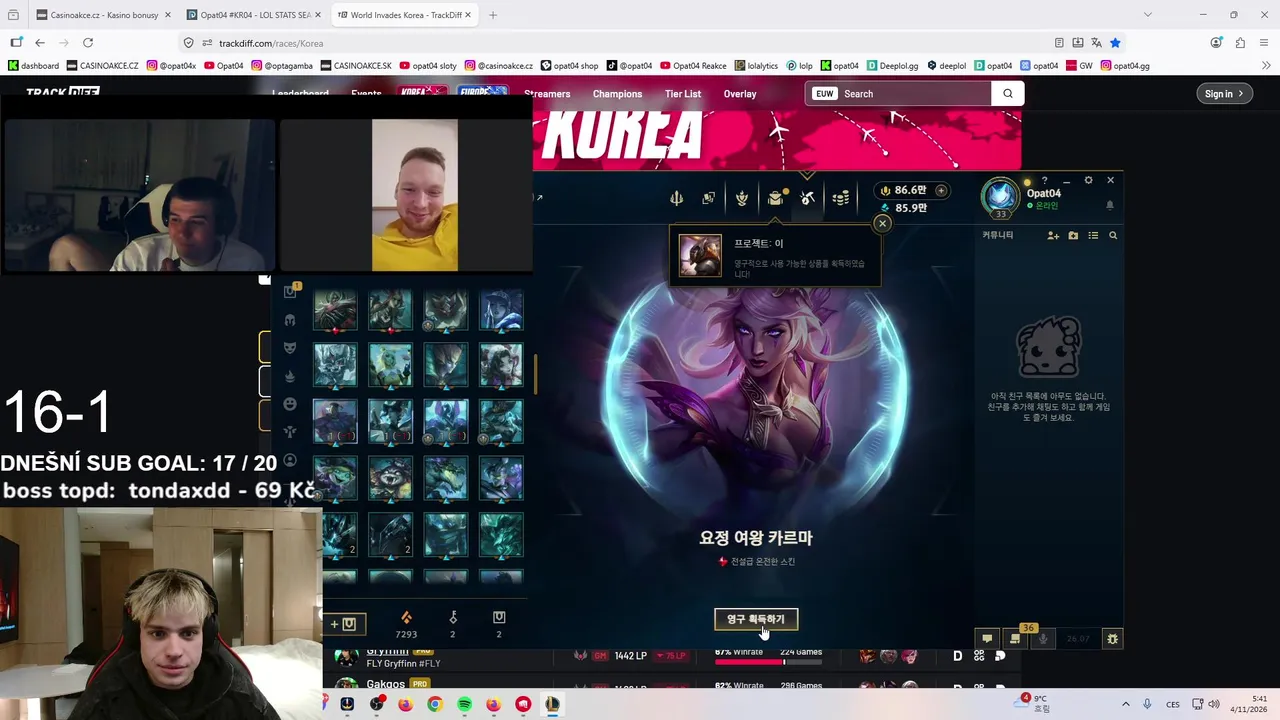Viewport: 1280px width, 720px height.
Task: Open the Profile crest icon in client header
Action: [x=742, y=198]
